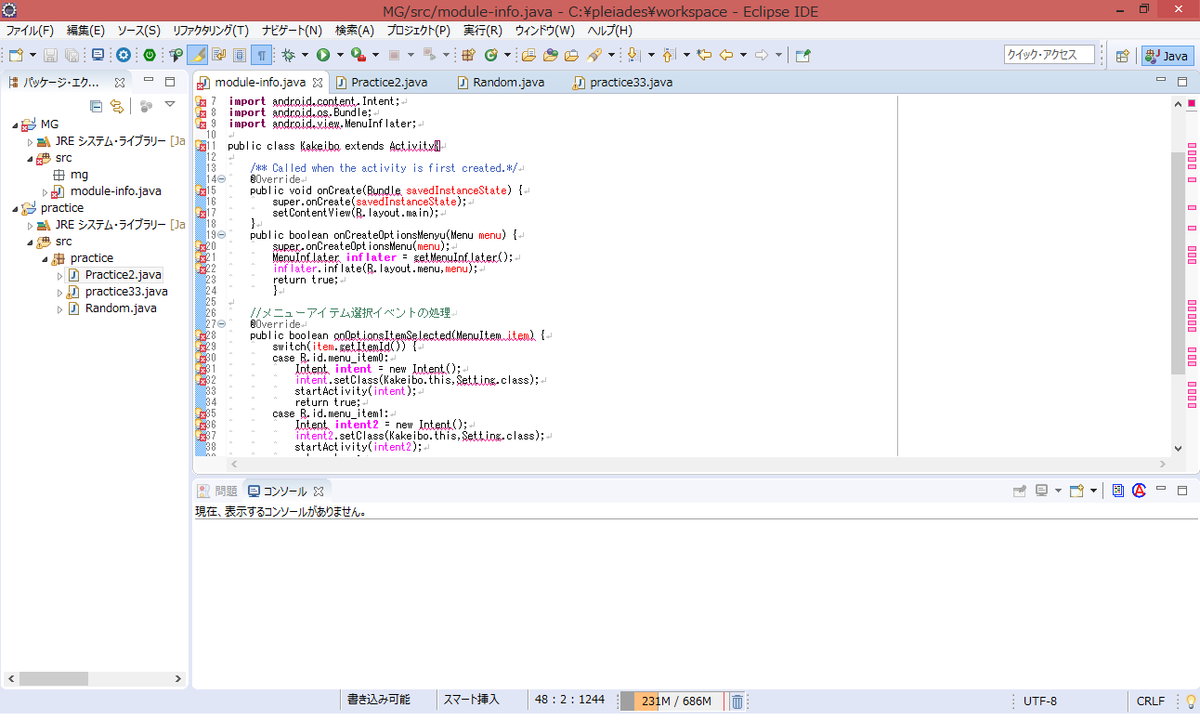
Task: Click the クイック・アクセス search field
Action: (x=1048, y=55)
